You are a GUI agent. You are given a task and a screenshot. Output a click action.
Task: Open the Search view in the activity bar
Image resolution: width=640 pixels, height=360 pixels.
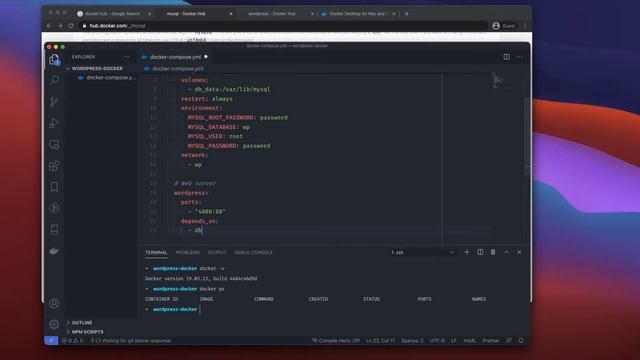click(54, 80)
